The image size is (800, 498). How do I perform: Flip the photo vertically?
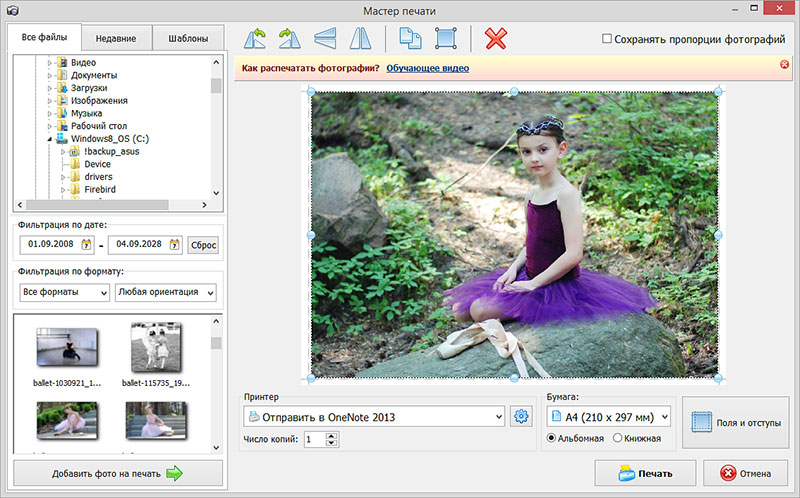(325, 39)
